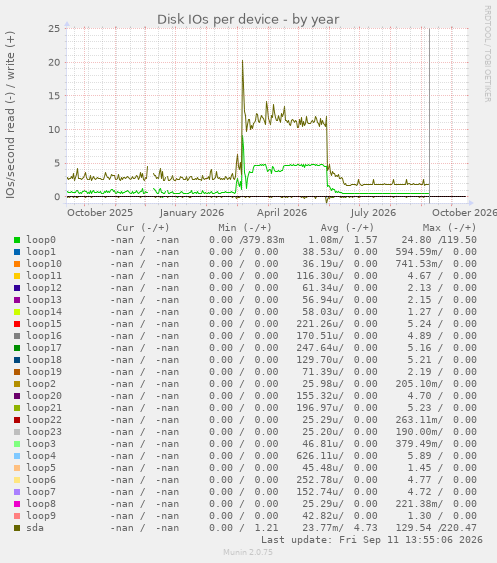Click the loop22 max value '263.11m'

coord(417,420)
